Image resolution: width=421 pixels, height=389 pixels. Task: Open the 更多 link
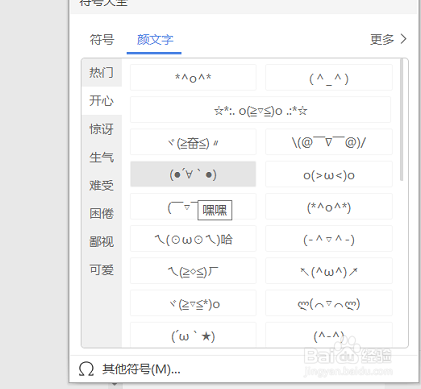point(382,39)
